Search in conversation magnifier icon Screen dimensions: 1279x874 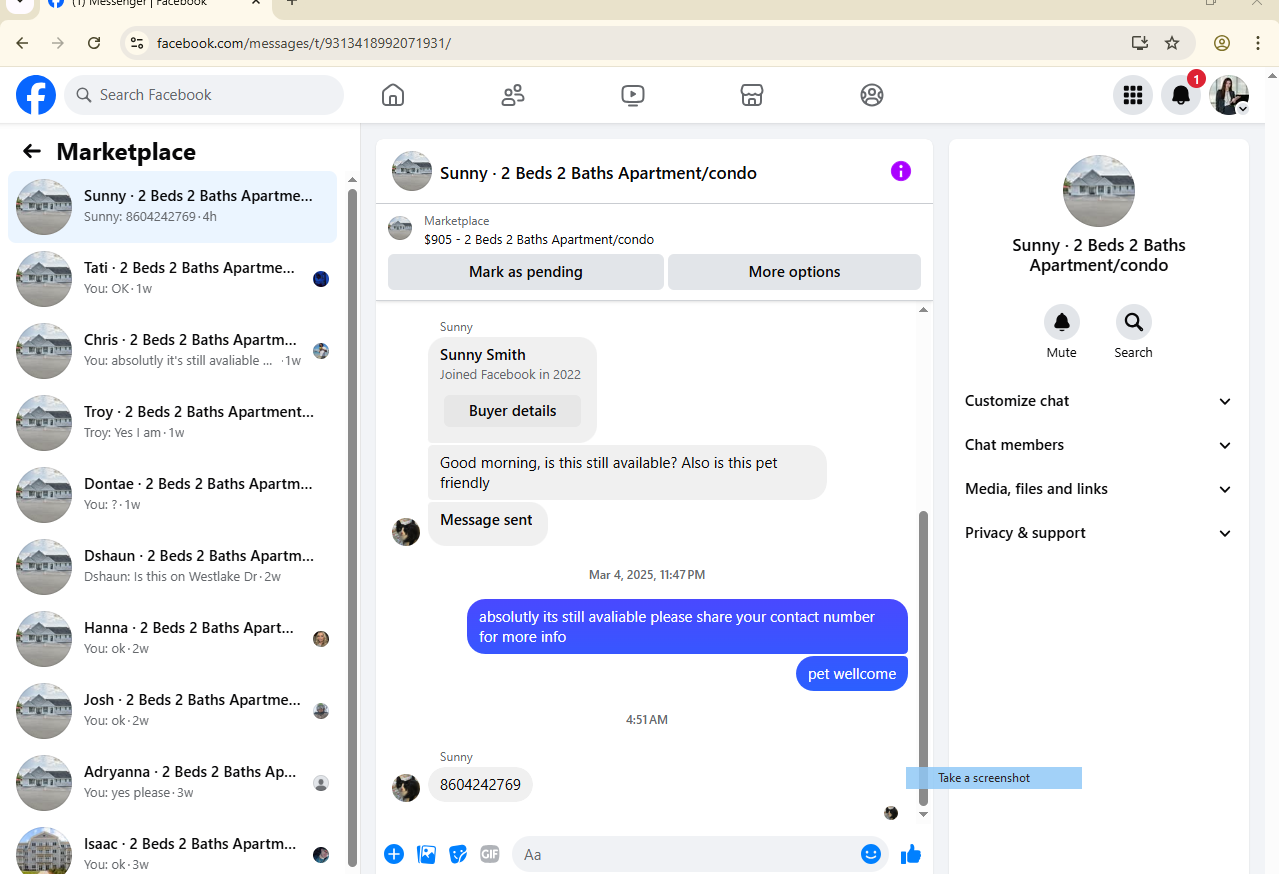pyautogui.click(x=1134, y=322)
